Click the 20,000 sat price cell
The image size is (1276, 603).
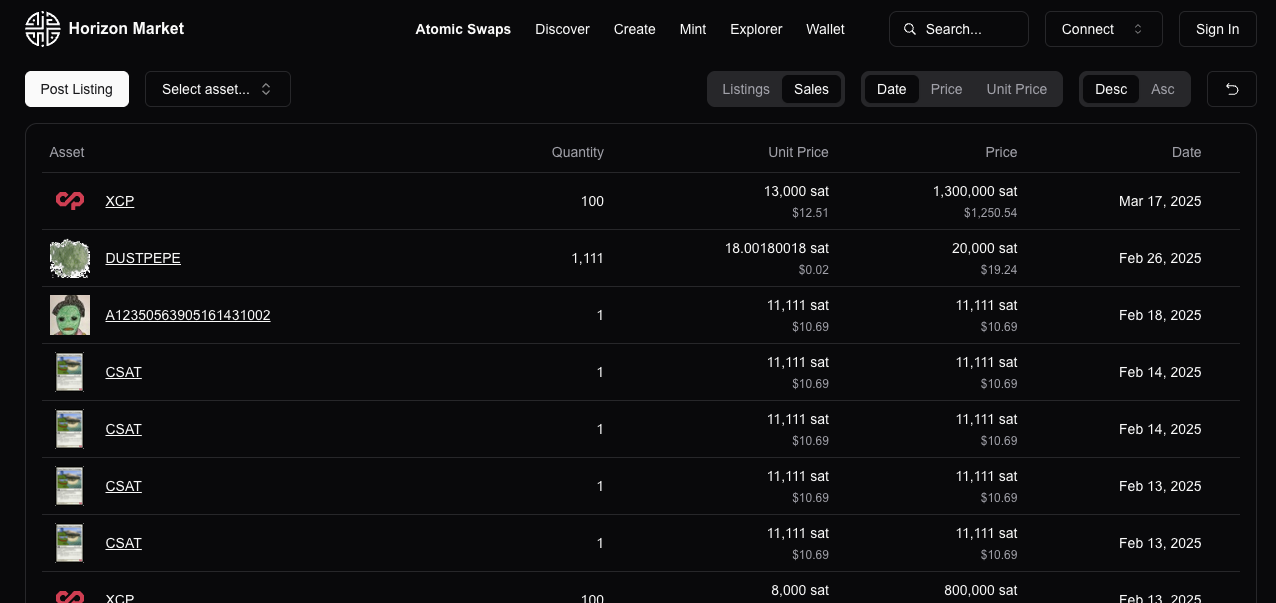click(x=985, y=248)
